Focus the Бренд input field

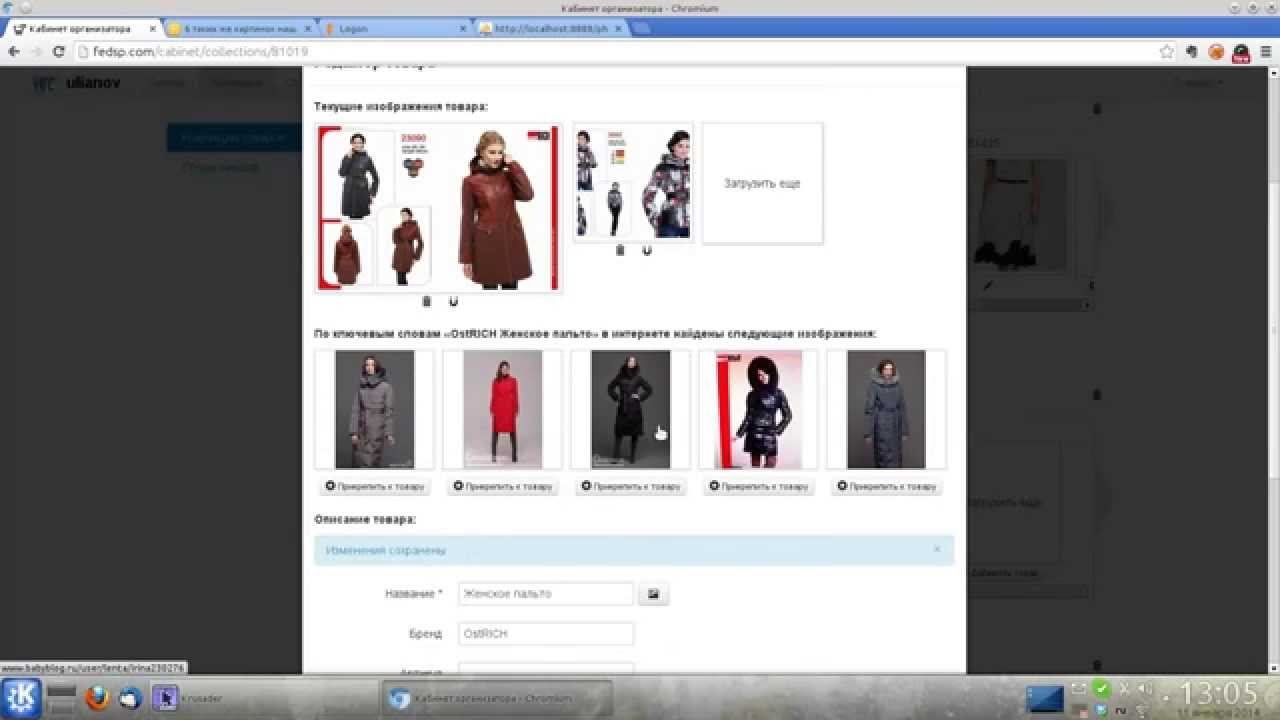(x=546, y=634)
